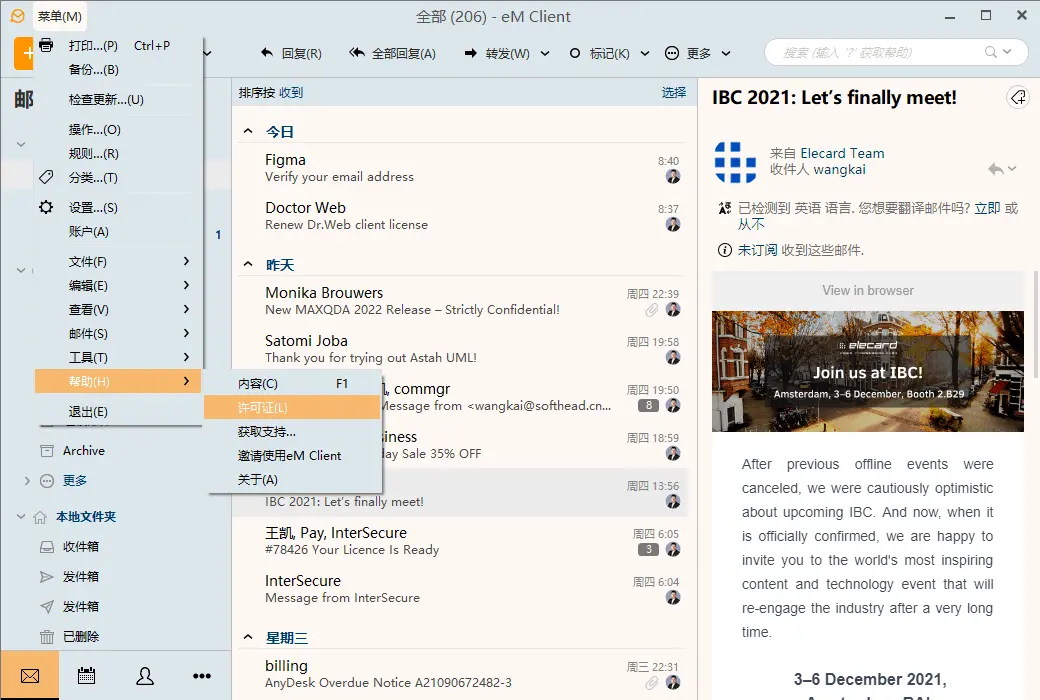Click the inbox tray icon beside 收件箱

point(46,547)
